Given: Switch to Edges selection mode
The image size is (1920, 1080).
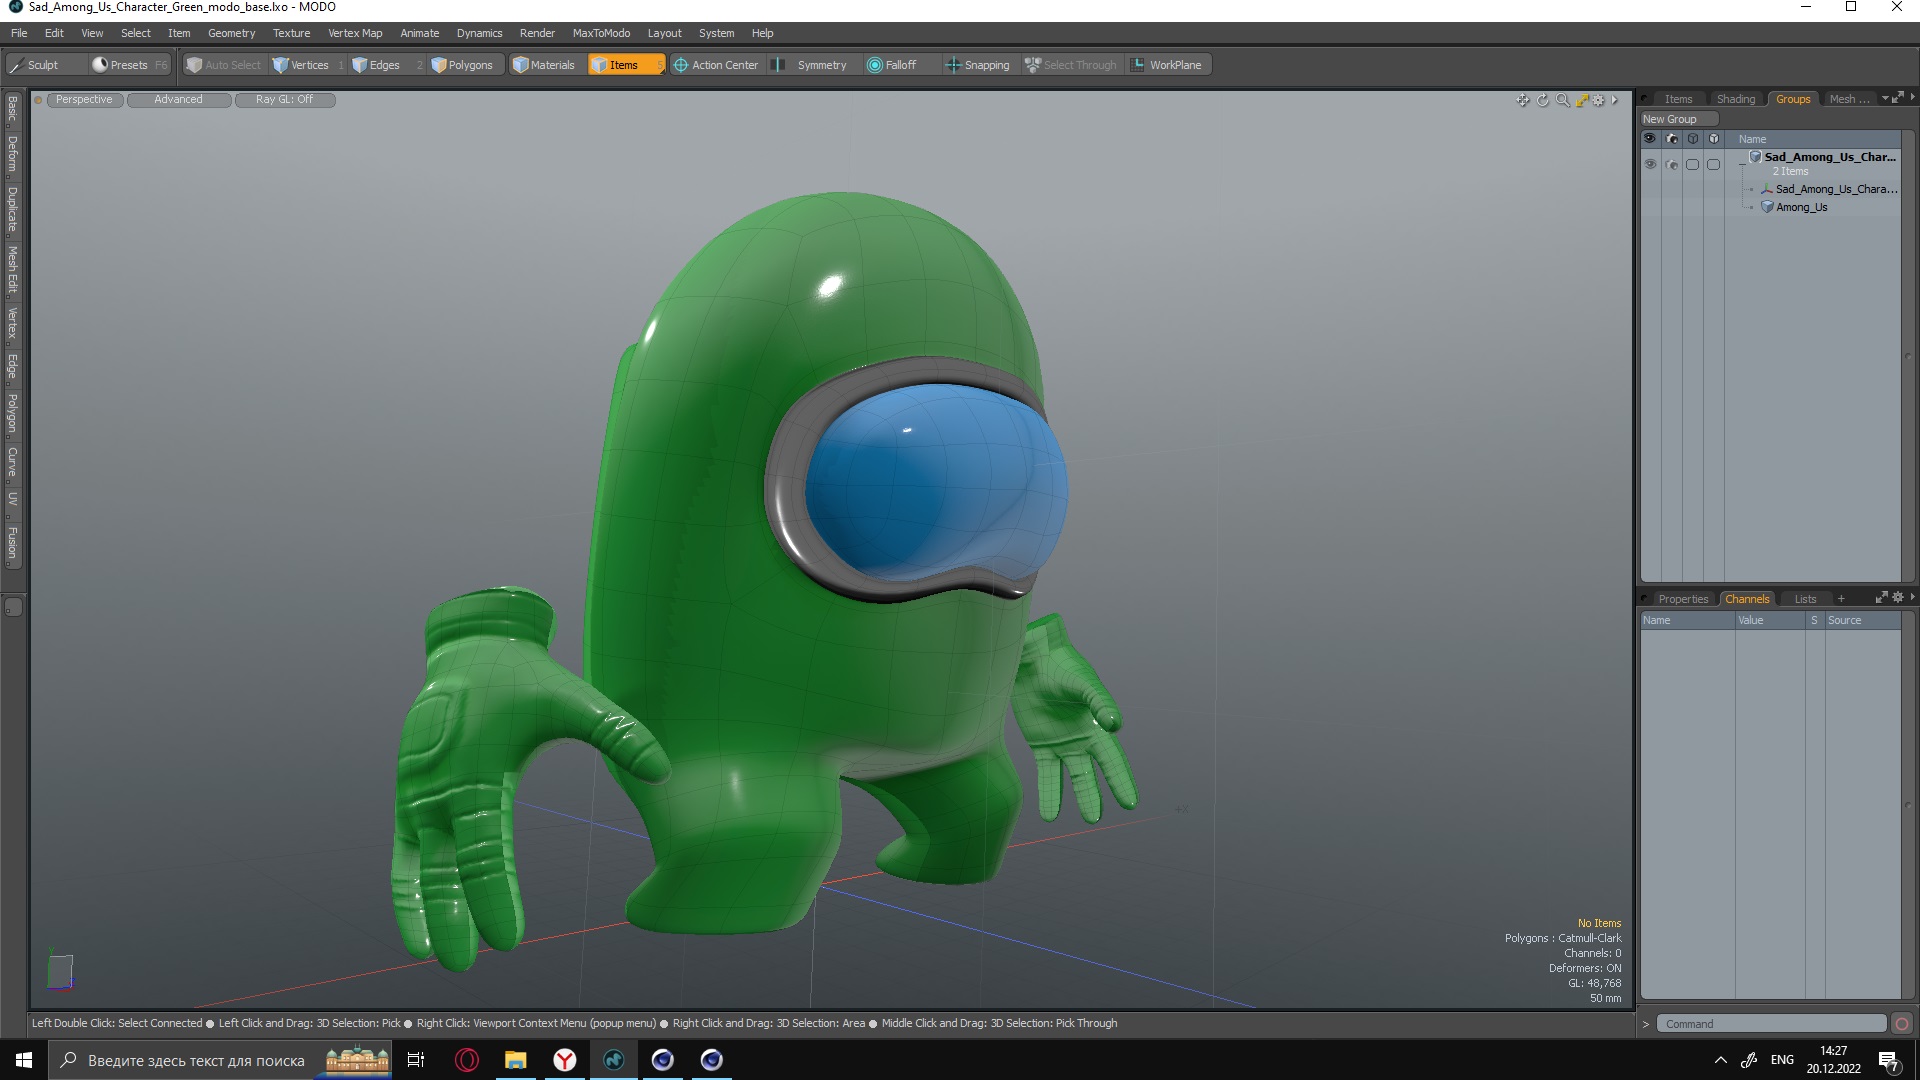Looking at the screenshot, I should [386, 65].
